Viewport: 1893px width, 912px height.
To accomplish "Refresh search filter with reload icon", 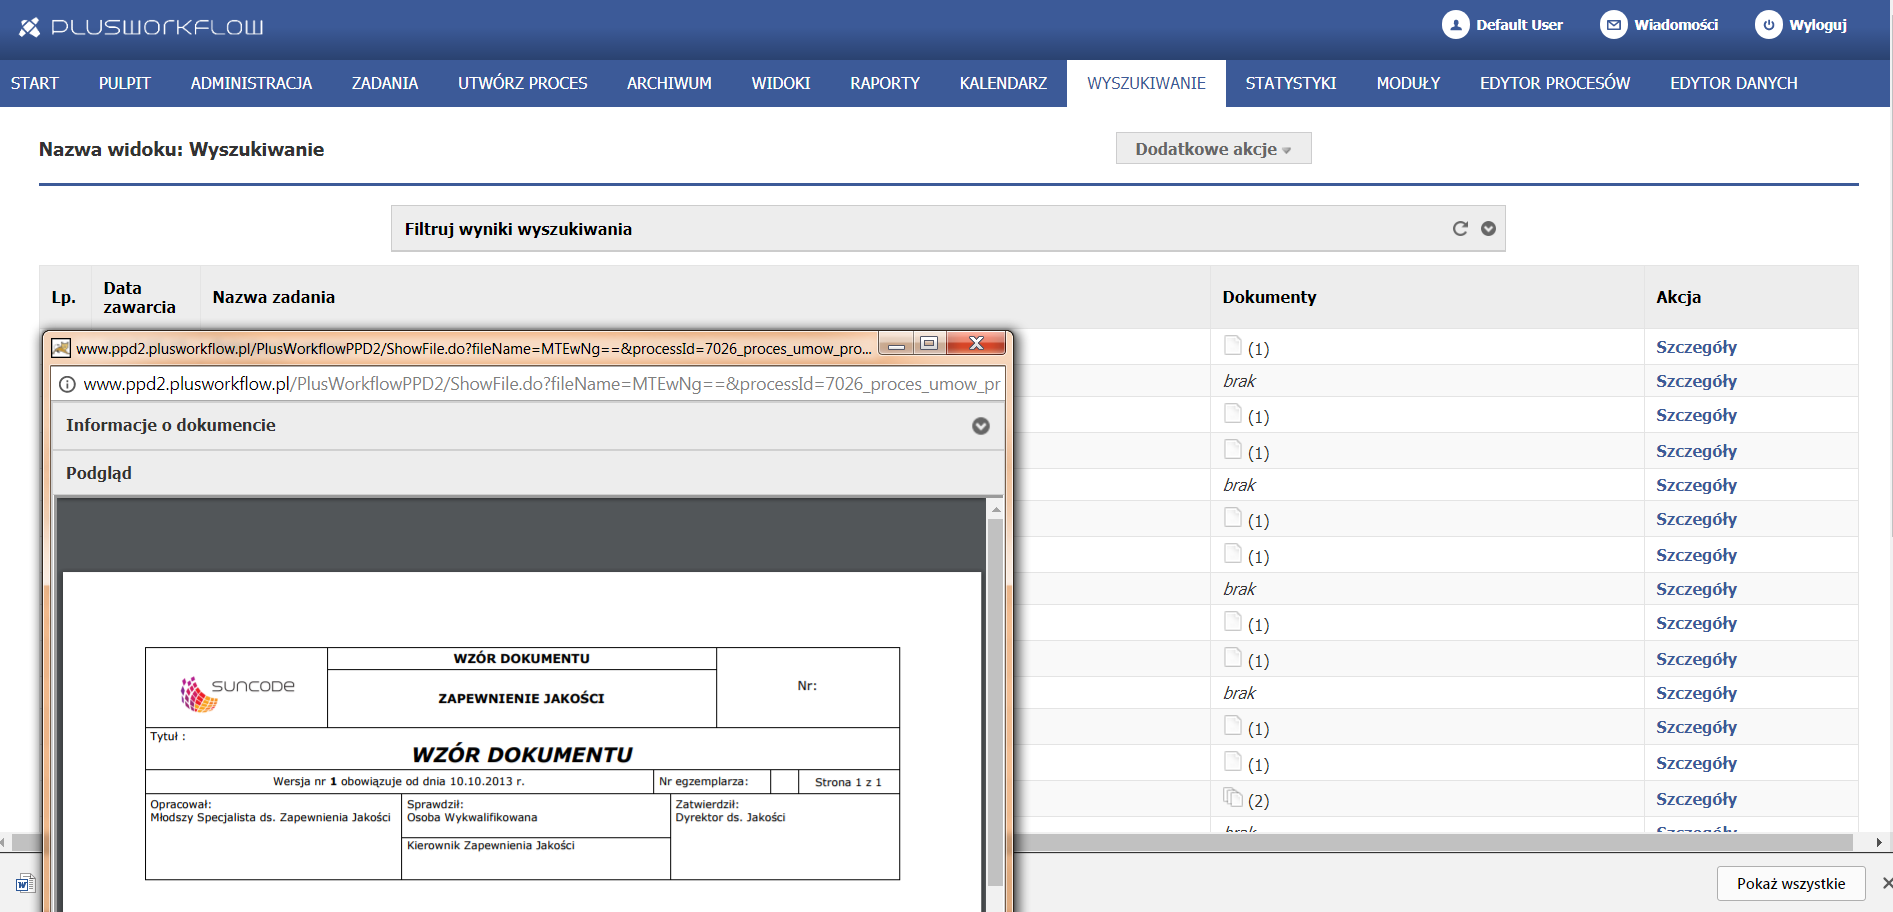I will 1460,229.
